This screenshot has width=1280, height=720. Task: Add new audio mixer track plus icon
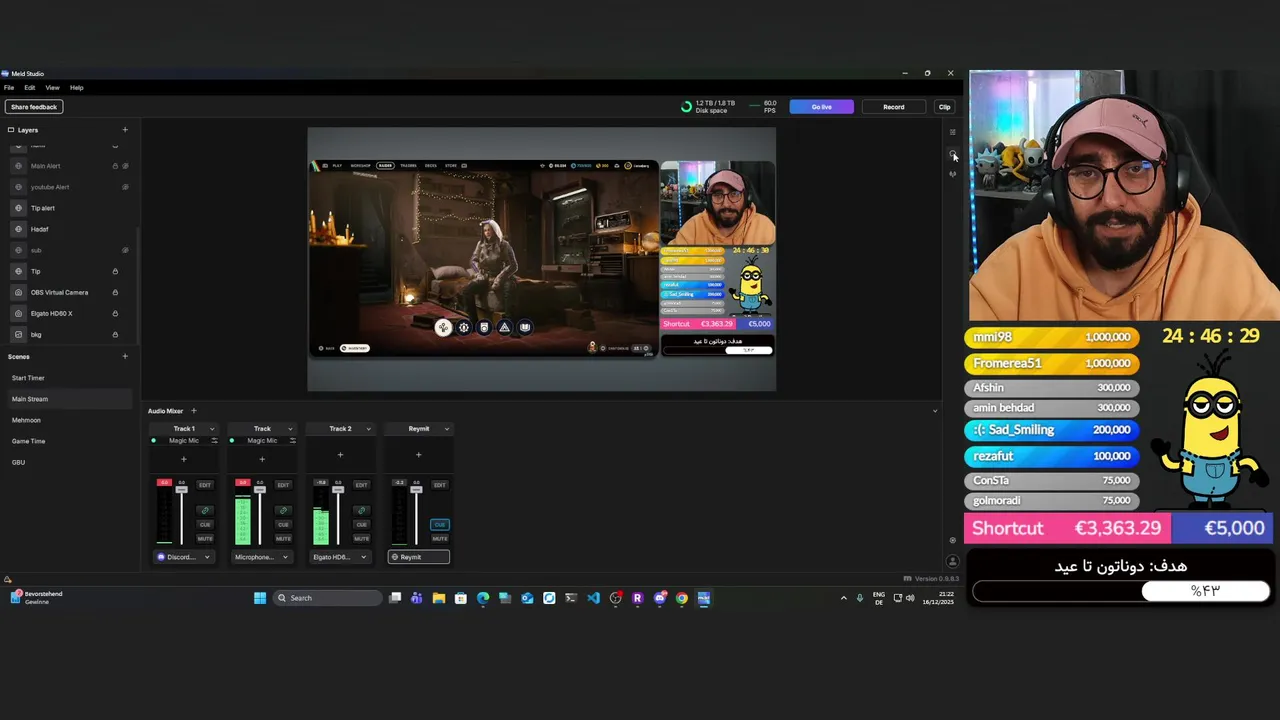click(193, 411)
